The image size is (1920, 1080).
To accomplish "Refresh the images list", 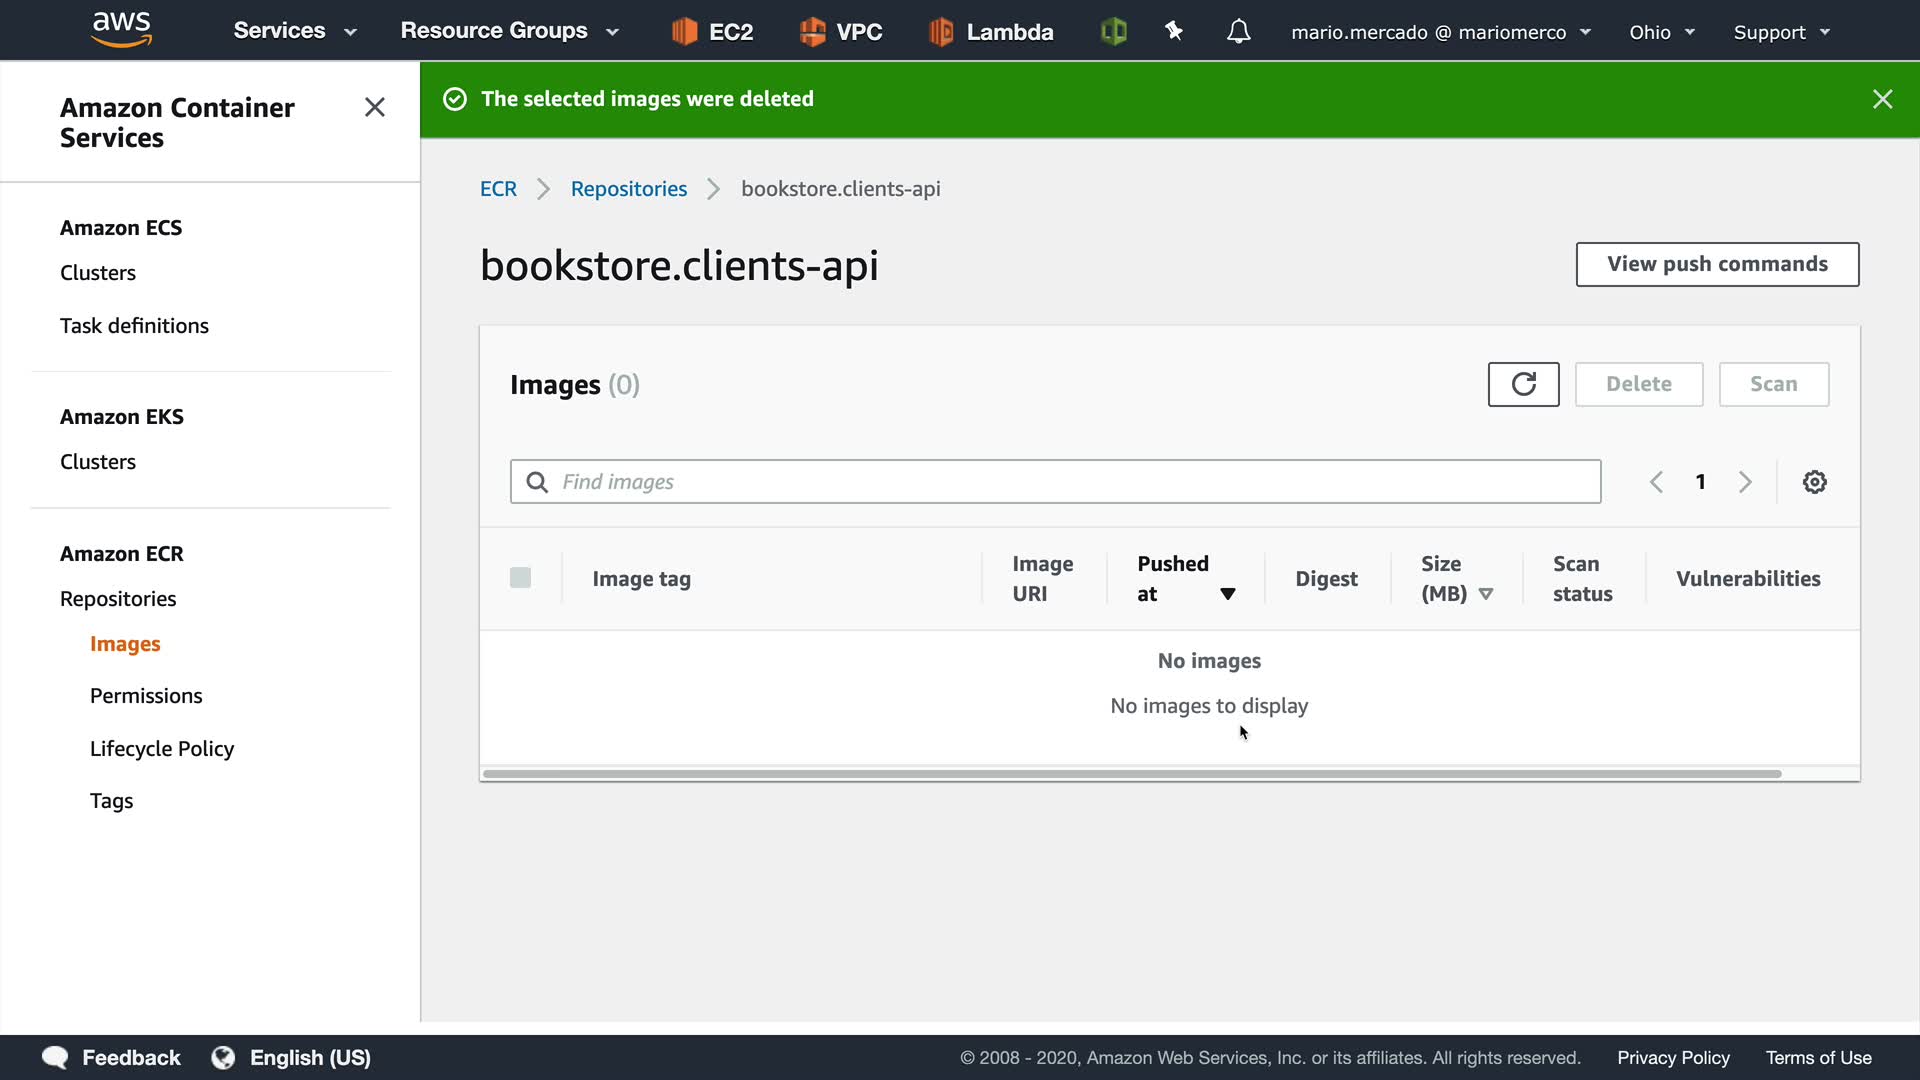I will (x=1523, y=384).
